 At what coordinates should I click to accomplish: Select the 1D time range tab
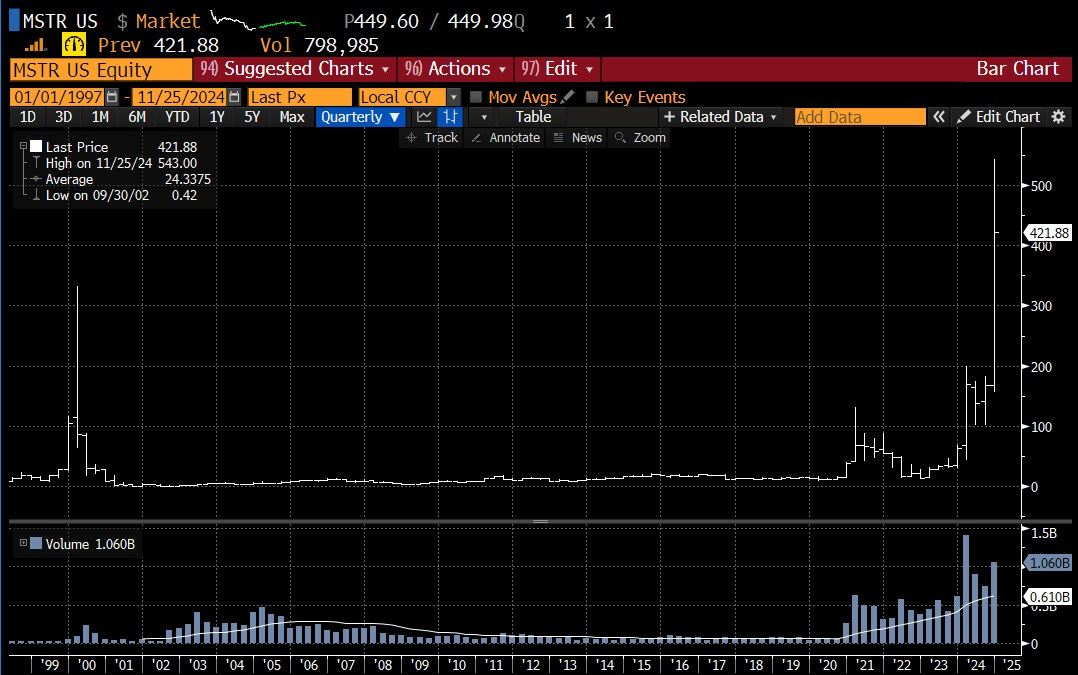(28, 117)
